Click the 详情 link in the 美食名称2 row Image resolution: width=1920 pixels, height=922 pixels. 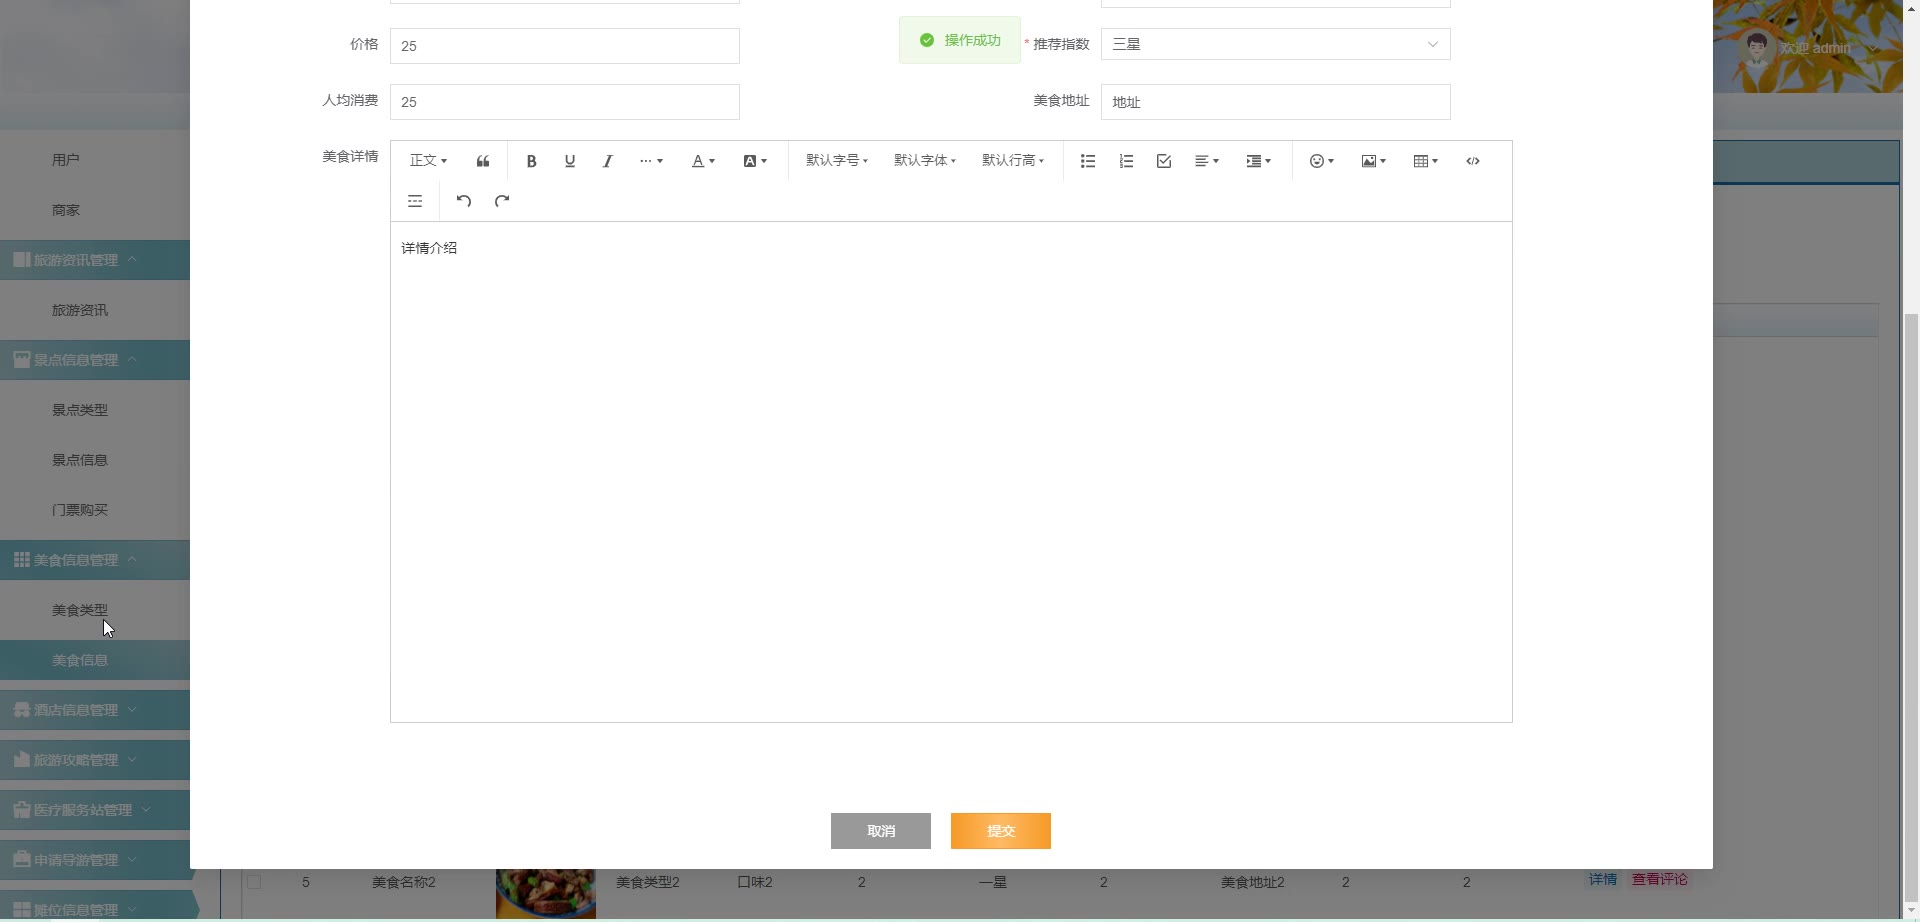[x=1603, y=879]
